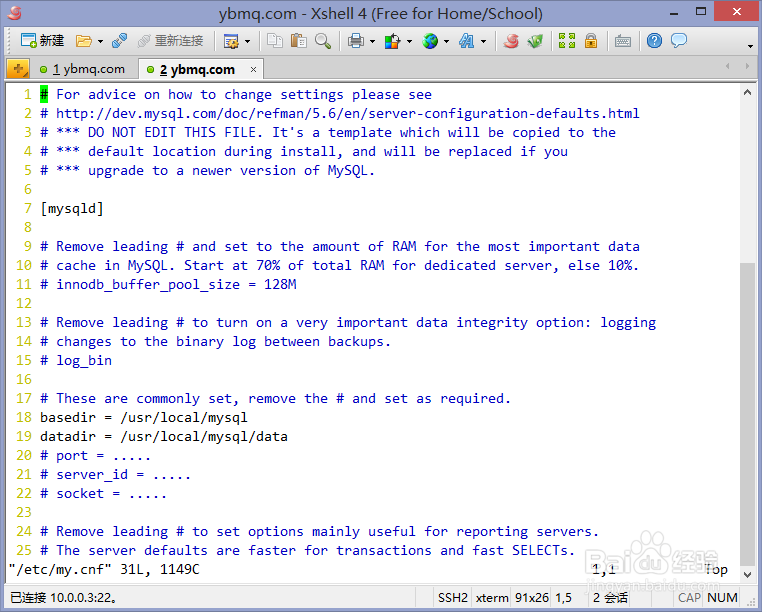Click the print icon
This screenshot has width=762, height=612.
[x=356, y=41]
